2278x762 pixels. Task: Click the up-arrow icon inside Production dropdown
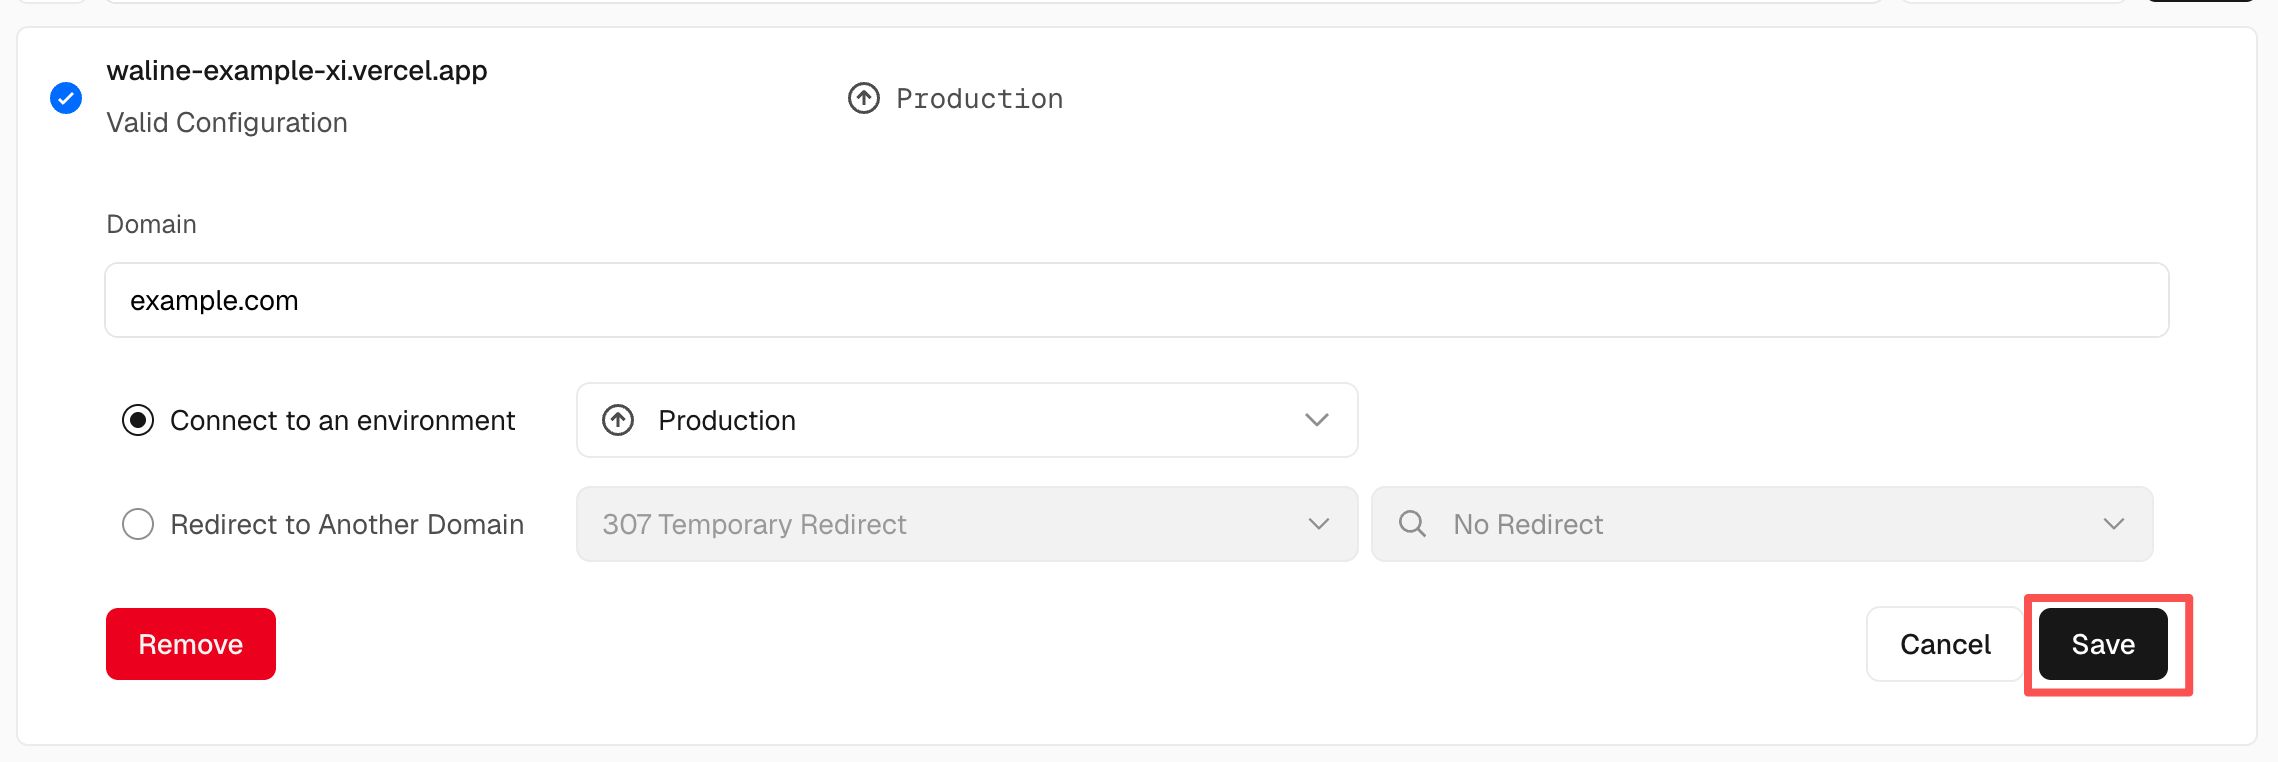[x=618, y=420]
